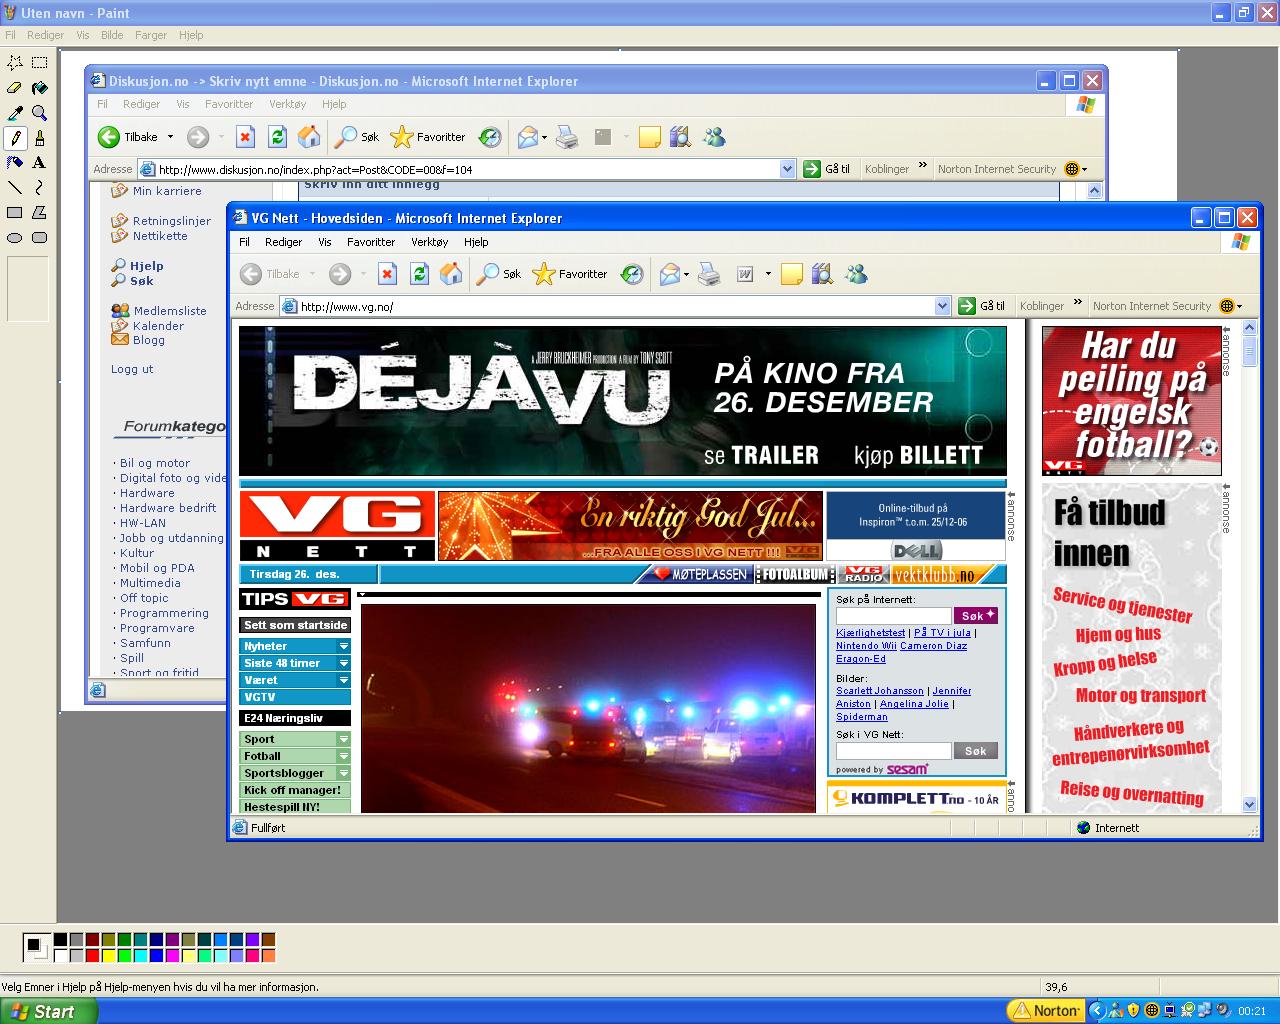The height and width of the screenshot is (1024, 1280).
Task: Pick the straight Line tool
Action: click(15, 187)
